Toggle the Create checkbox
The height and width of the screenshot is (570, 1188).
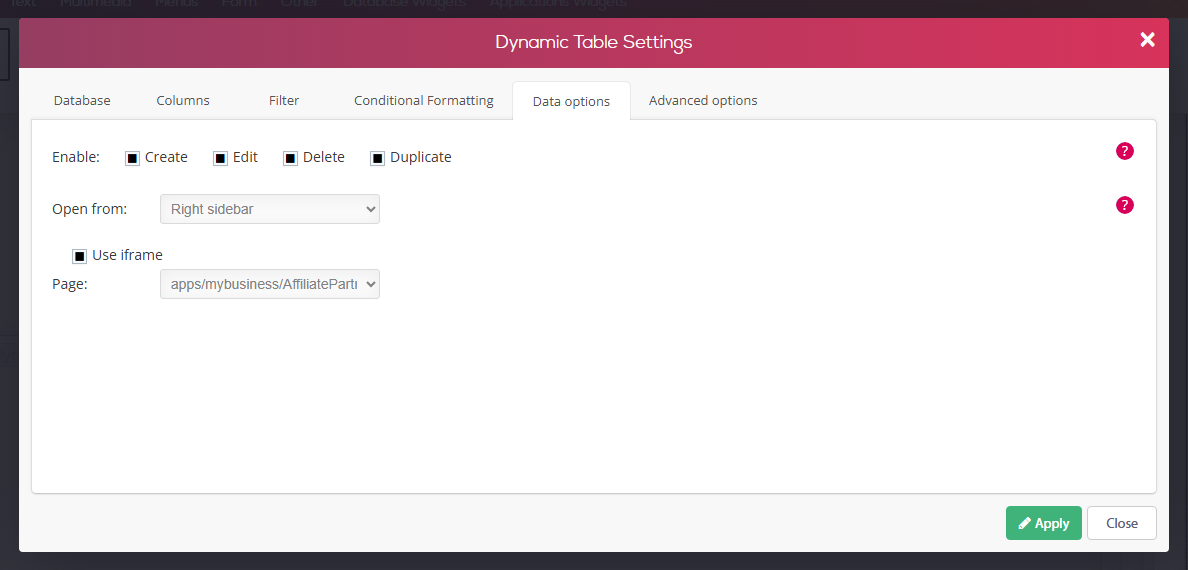click(x=133, y=158)
